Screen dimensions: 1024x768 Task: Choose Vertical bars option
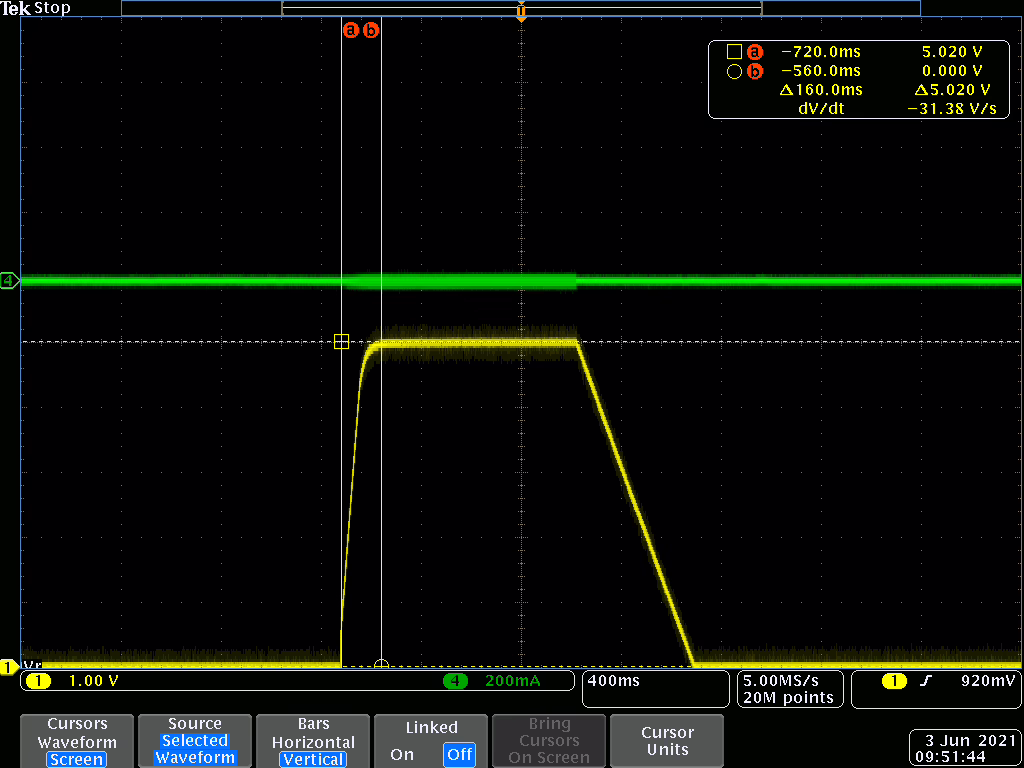313,759
